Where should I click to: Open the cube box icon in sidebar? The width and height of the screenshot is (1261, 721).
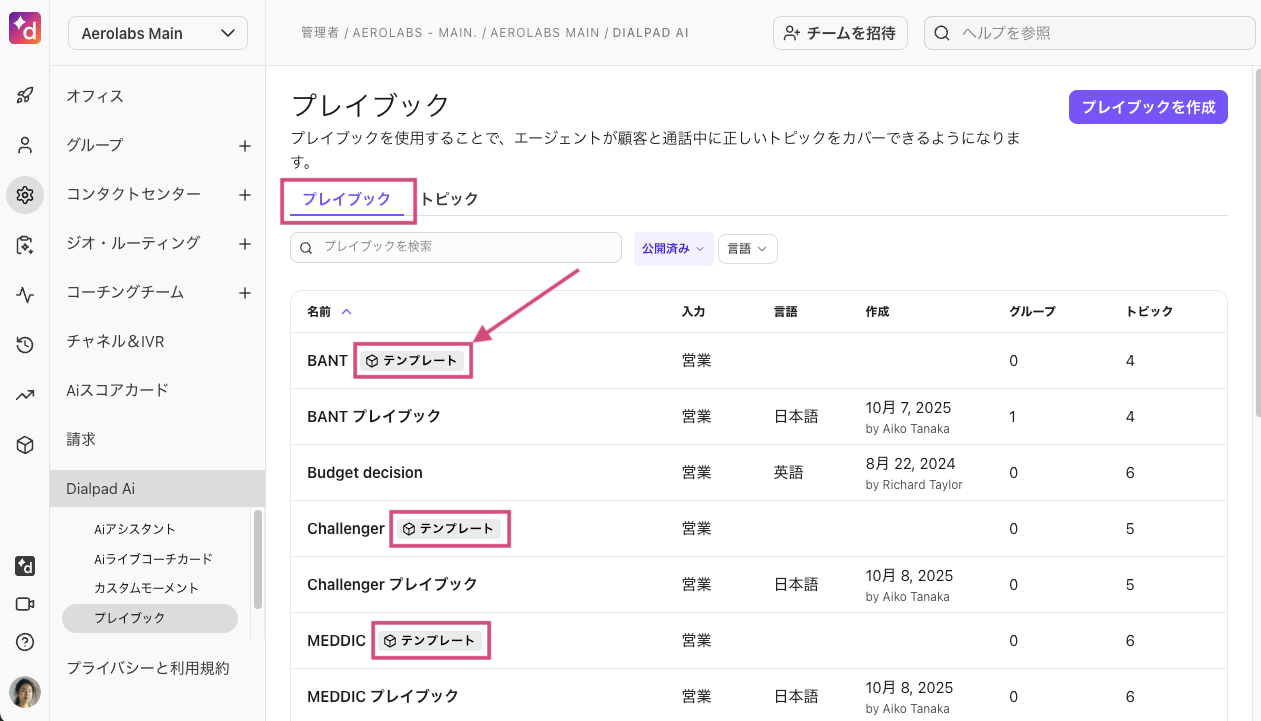25,445
